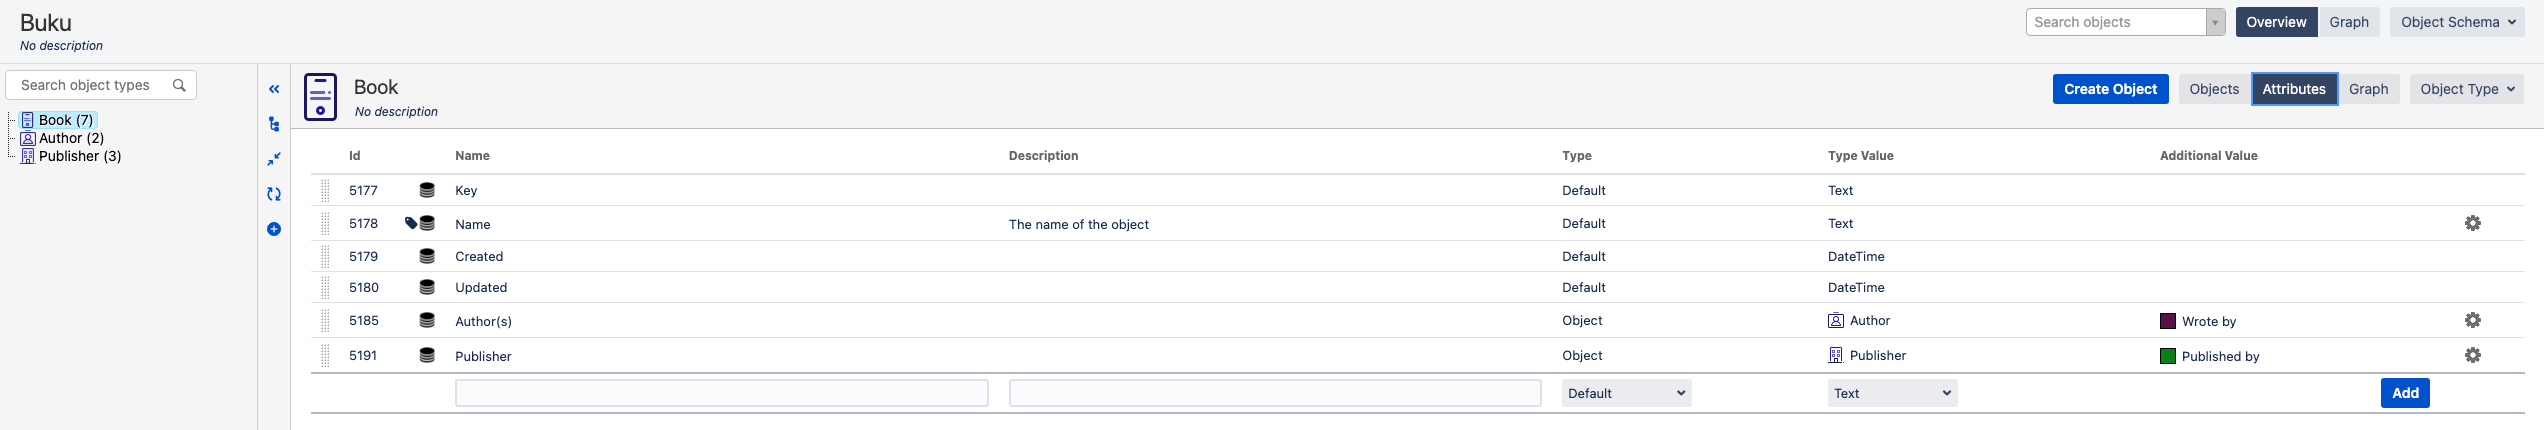Screen dimensions: 2544x430
Task: Grab the drag handle of the Key row
Action: coord(325,190)
